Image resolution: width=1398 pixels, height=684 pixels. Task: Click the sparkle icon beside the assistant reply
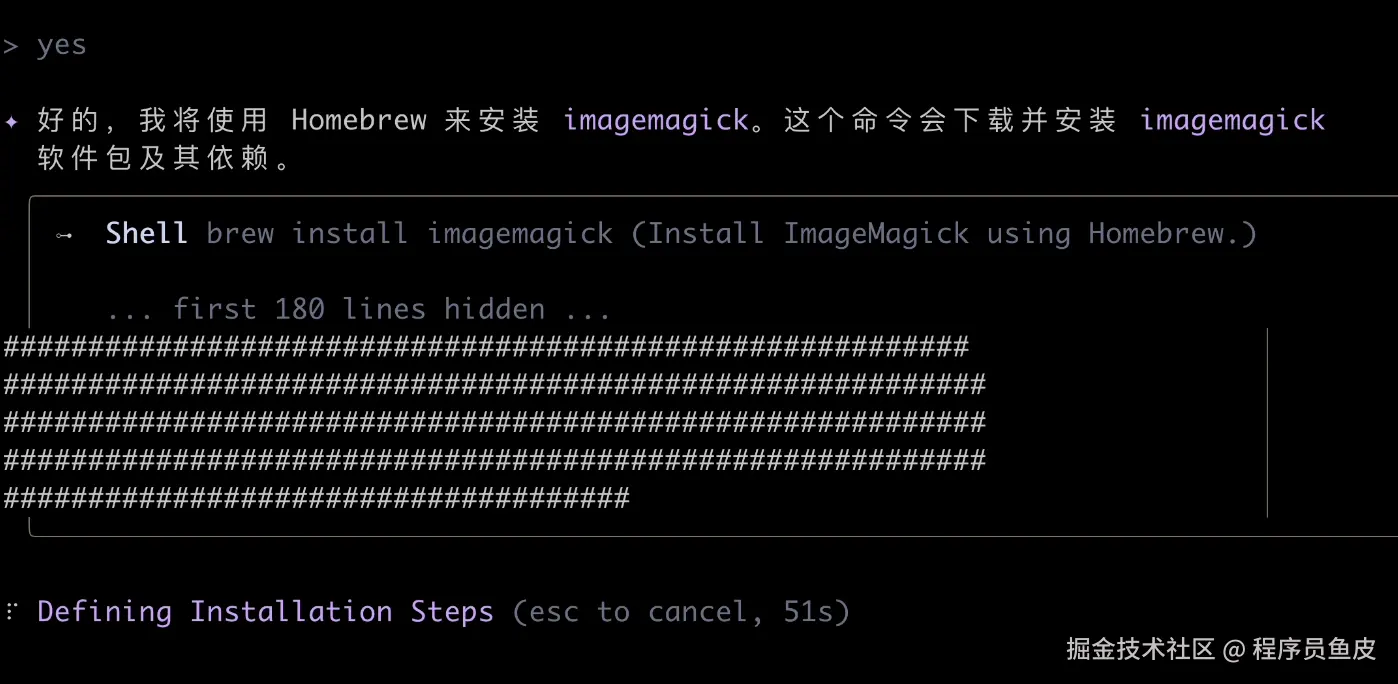point(12,122)
